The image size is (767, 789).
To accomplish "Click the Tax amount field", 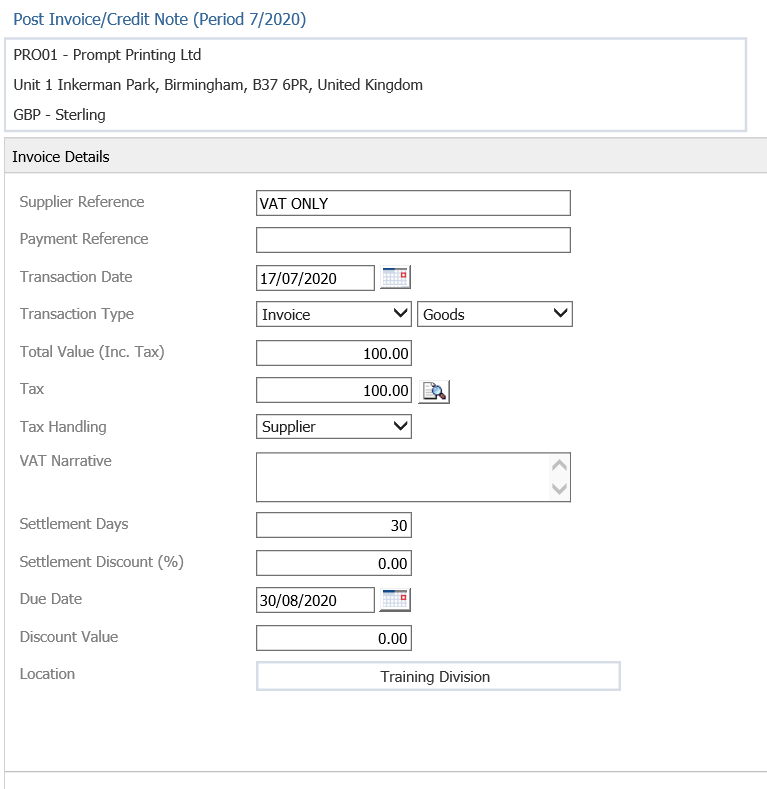I will (334, 390).
